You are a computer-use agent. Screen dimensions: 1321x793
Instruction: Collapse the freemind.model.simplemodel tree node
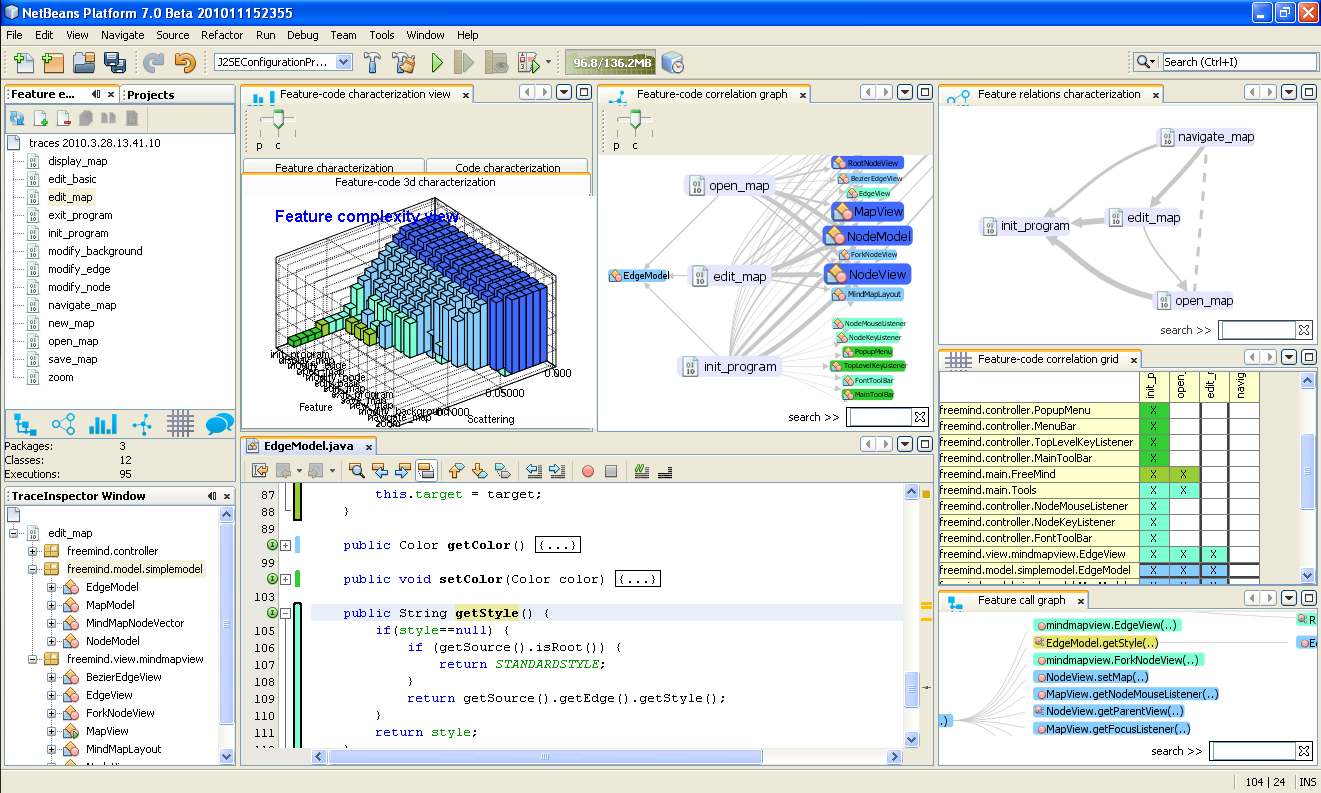(x=33, y=569)
